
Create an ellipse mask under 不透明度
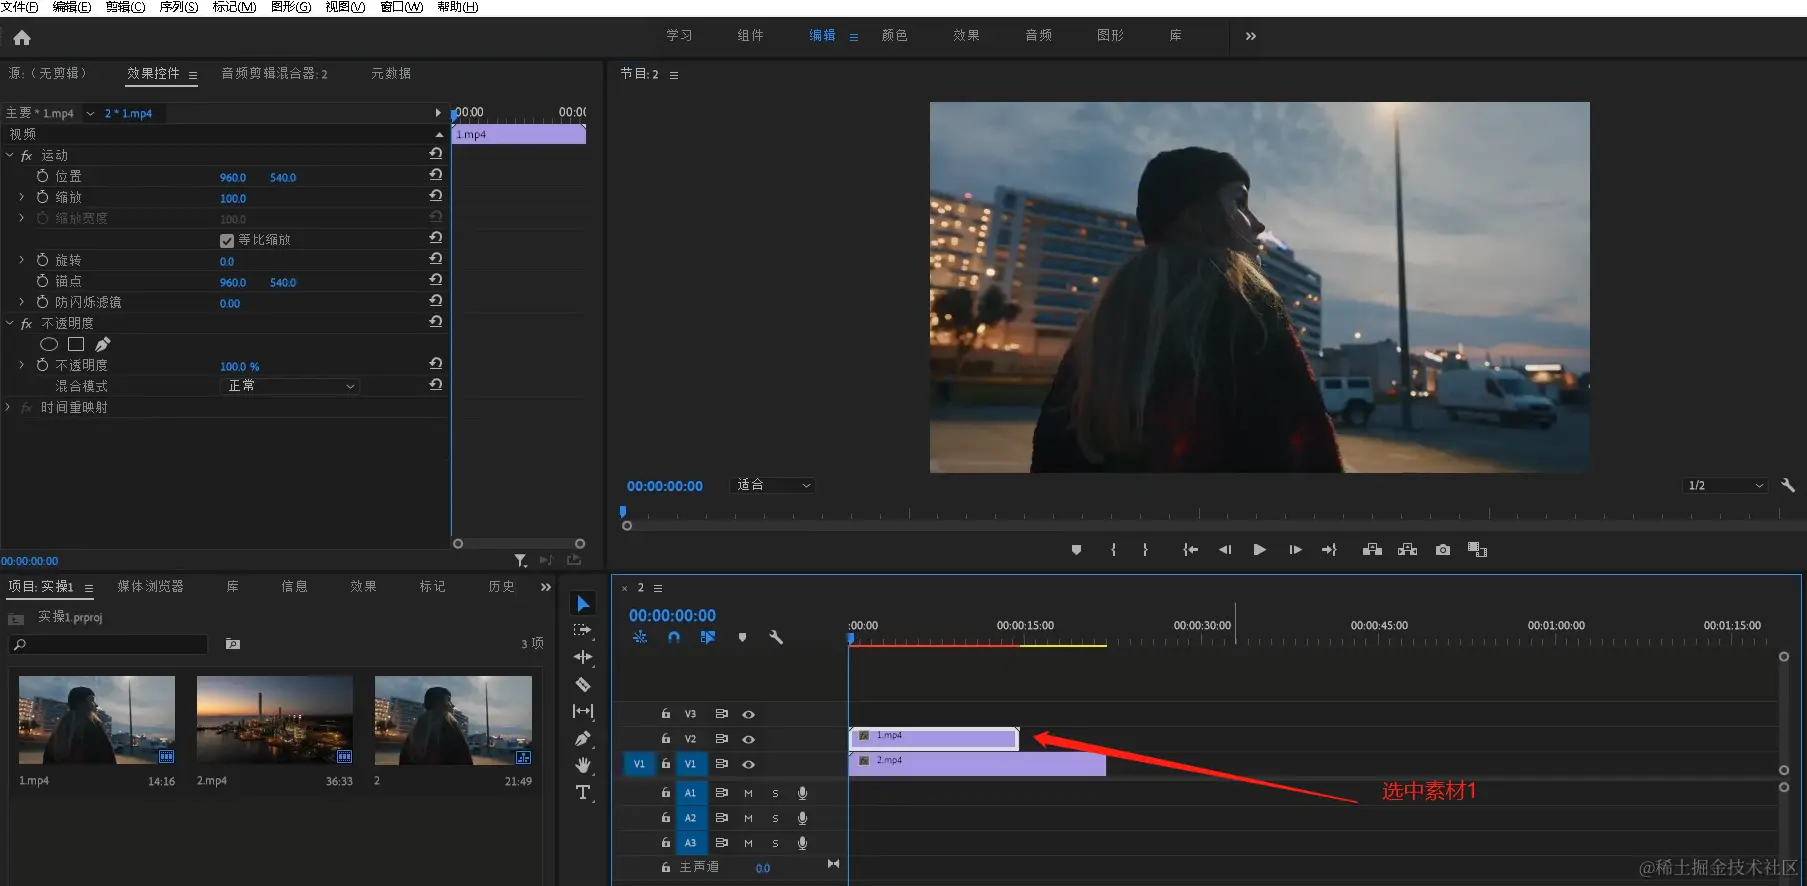point(48,344)
